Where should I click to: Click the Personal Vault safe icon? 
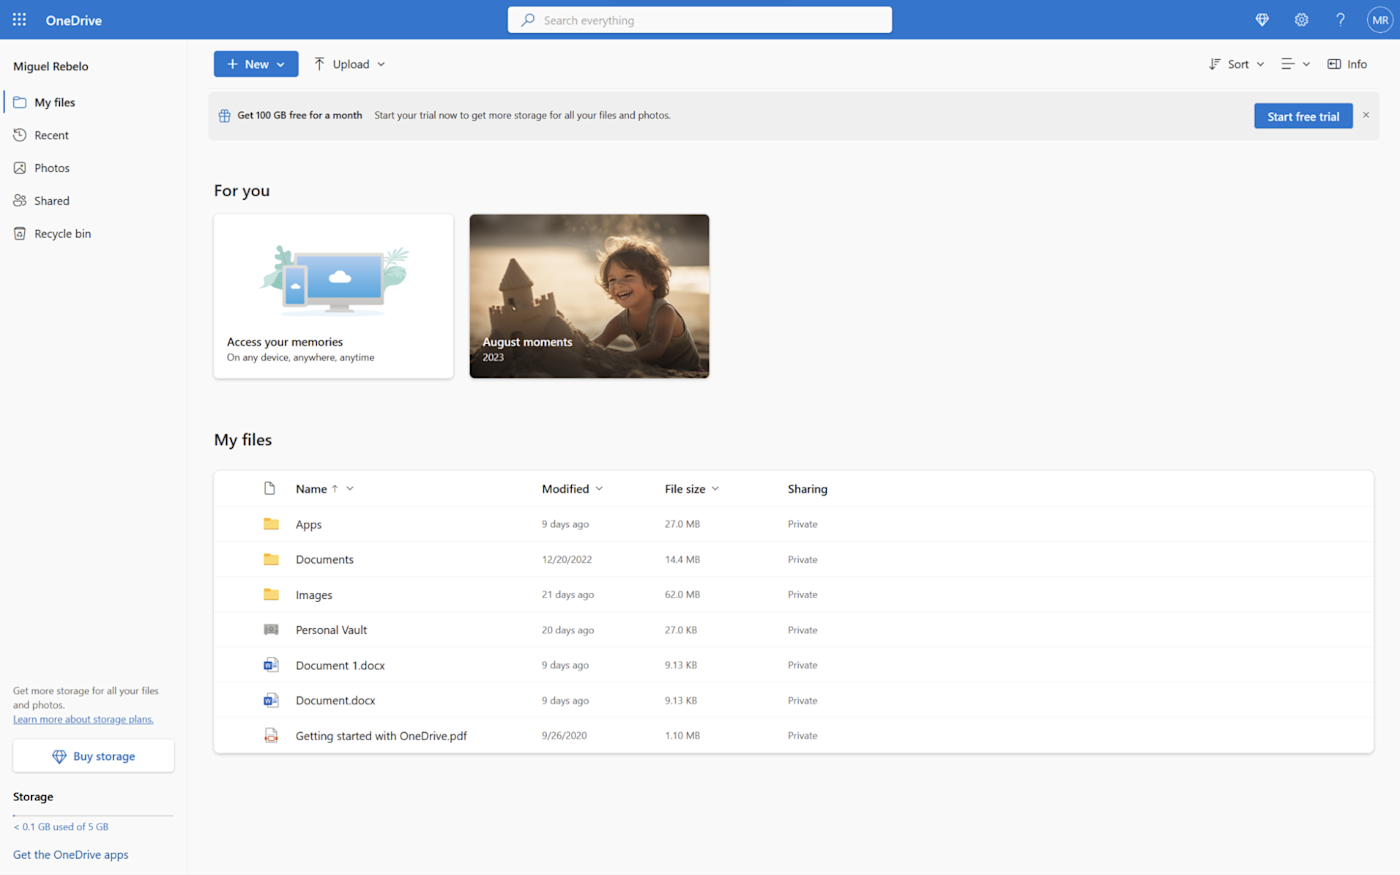271,630
